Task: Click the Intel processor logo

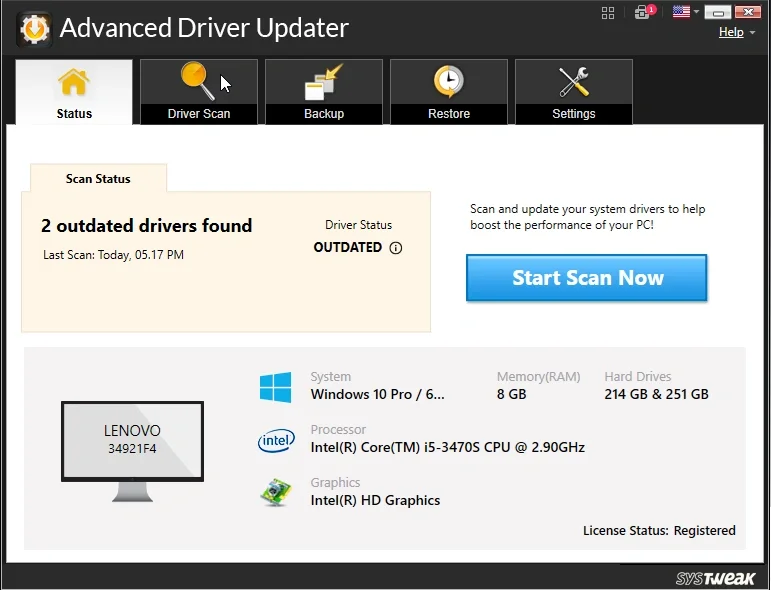Action: pyautogui.click(x=276, y=440)
